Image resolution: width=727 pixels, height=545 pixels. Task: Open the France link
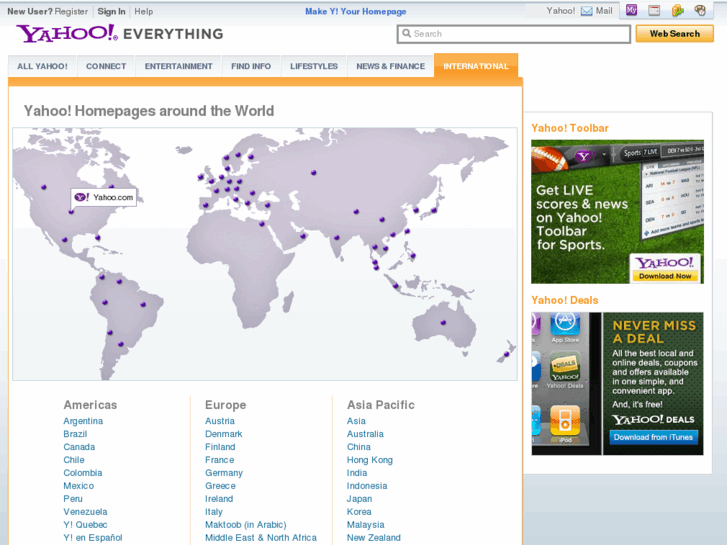(x=219, y=460)
